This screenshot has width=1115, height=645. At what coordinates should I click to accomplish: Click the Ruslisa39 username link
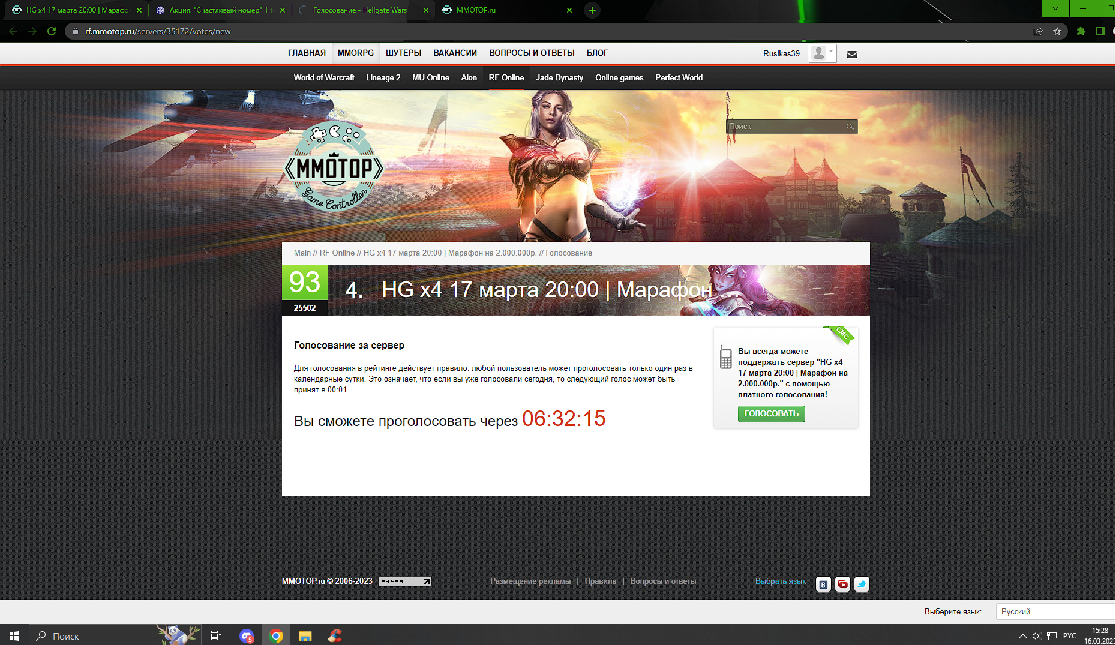pyautogui.click(x=781, y=53)
